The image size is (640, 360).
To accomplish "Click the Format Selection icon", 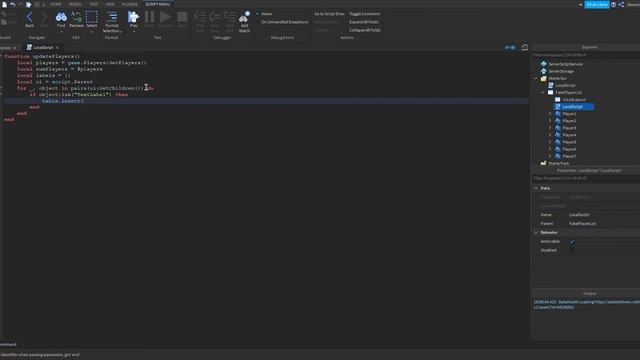I will 112,17.
